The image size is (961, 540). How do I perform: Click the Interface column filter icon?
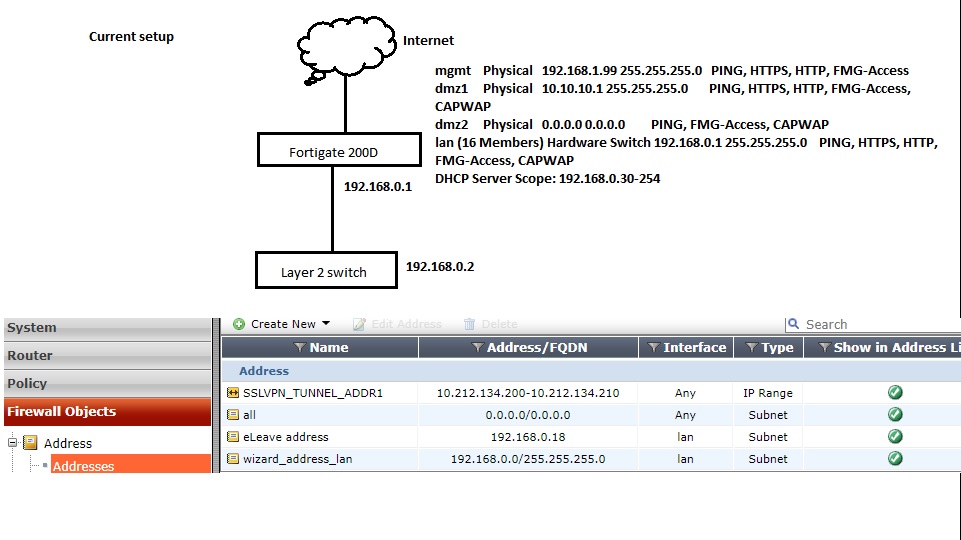(x=654, y=348)
